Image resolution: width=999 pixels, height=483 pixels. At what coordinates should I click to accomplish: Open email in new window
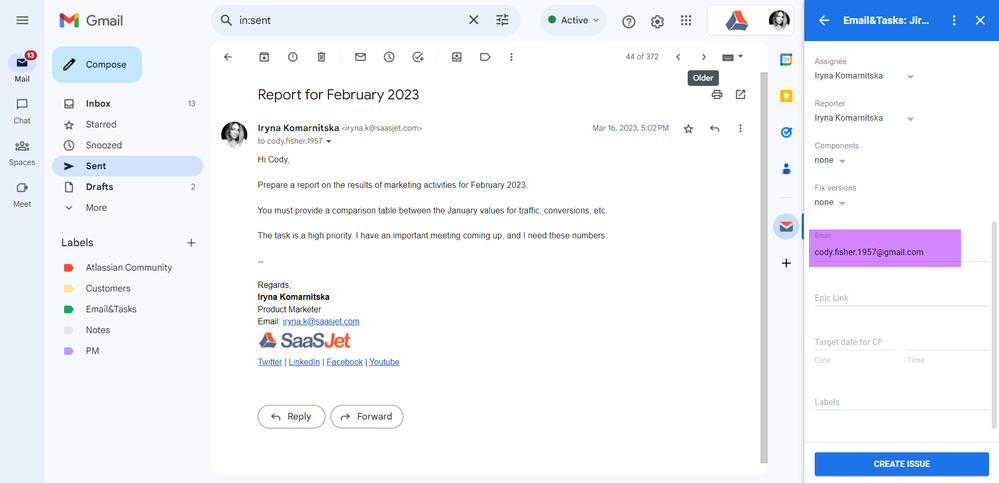pos(740,95)
